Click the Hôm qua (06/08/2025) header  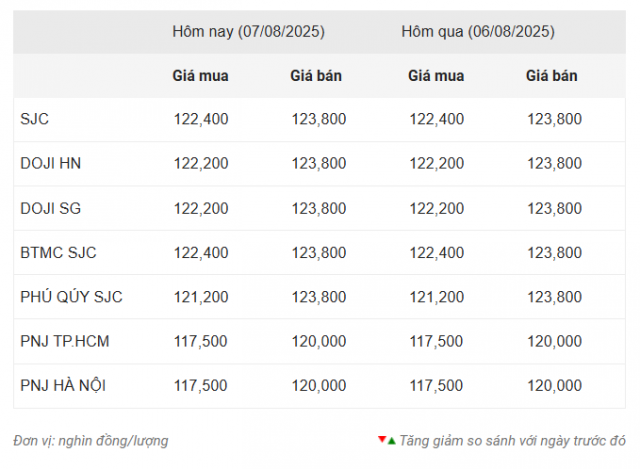478,32
